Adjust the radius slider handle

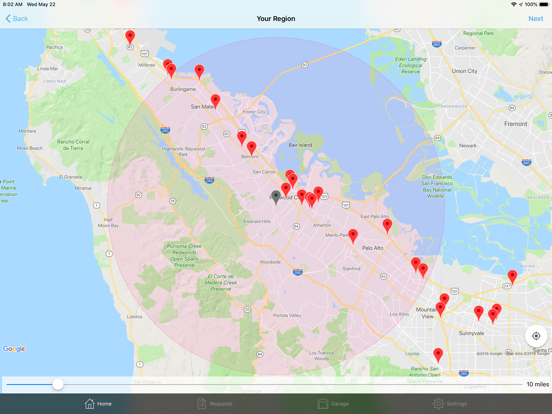point(58,384)
